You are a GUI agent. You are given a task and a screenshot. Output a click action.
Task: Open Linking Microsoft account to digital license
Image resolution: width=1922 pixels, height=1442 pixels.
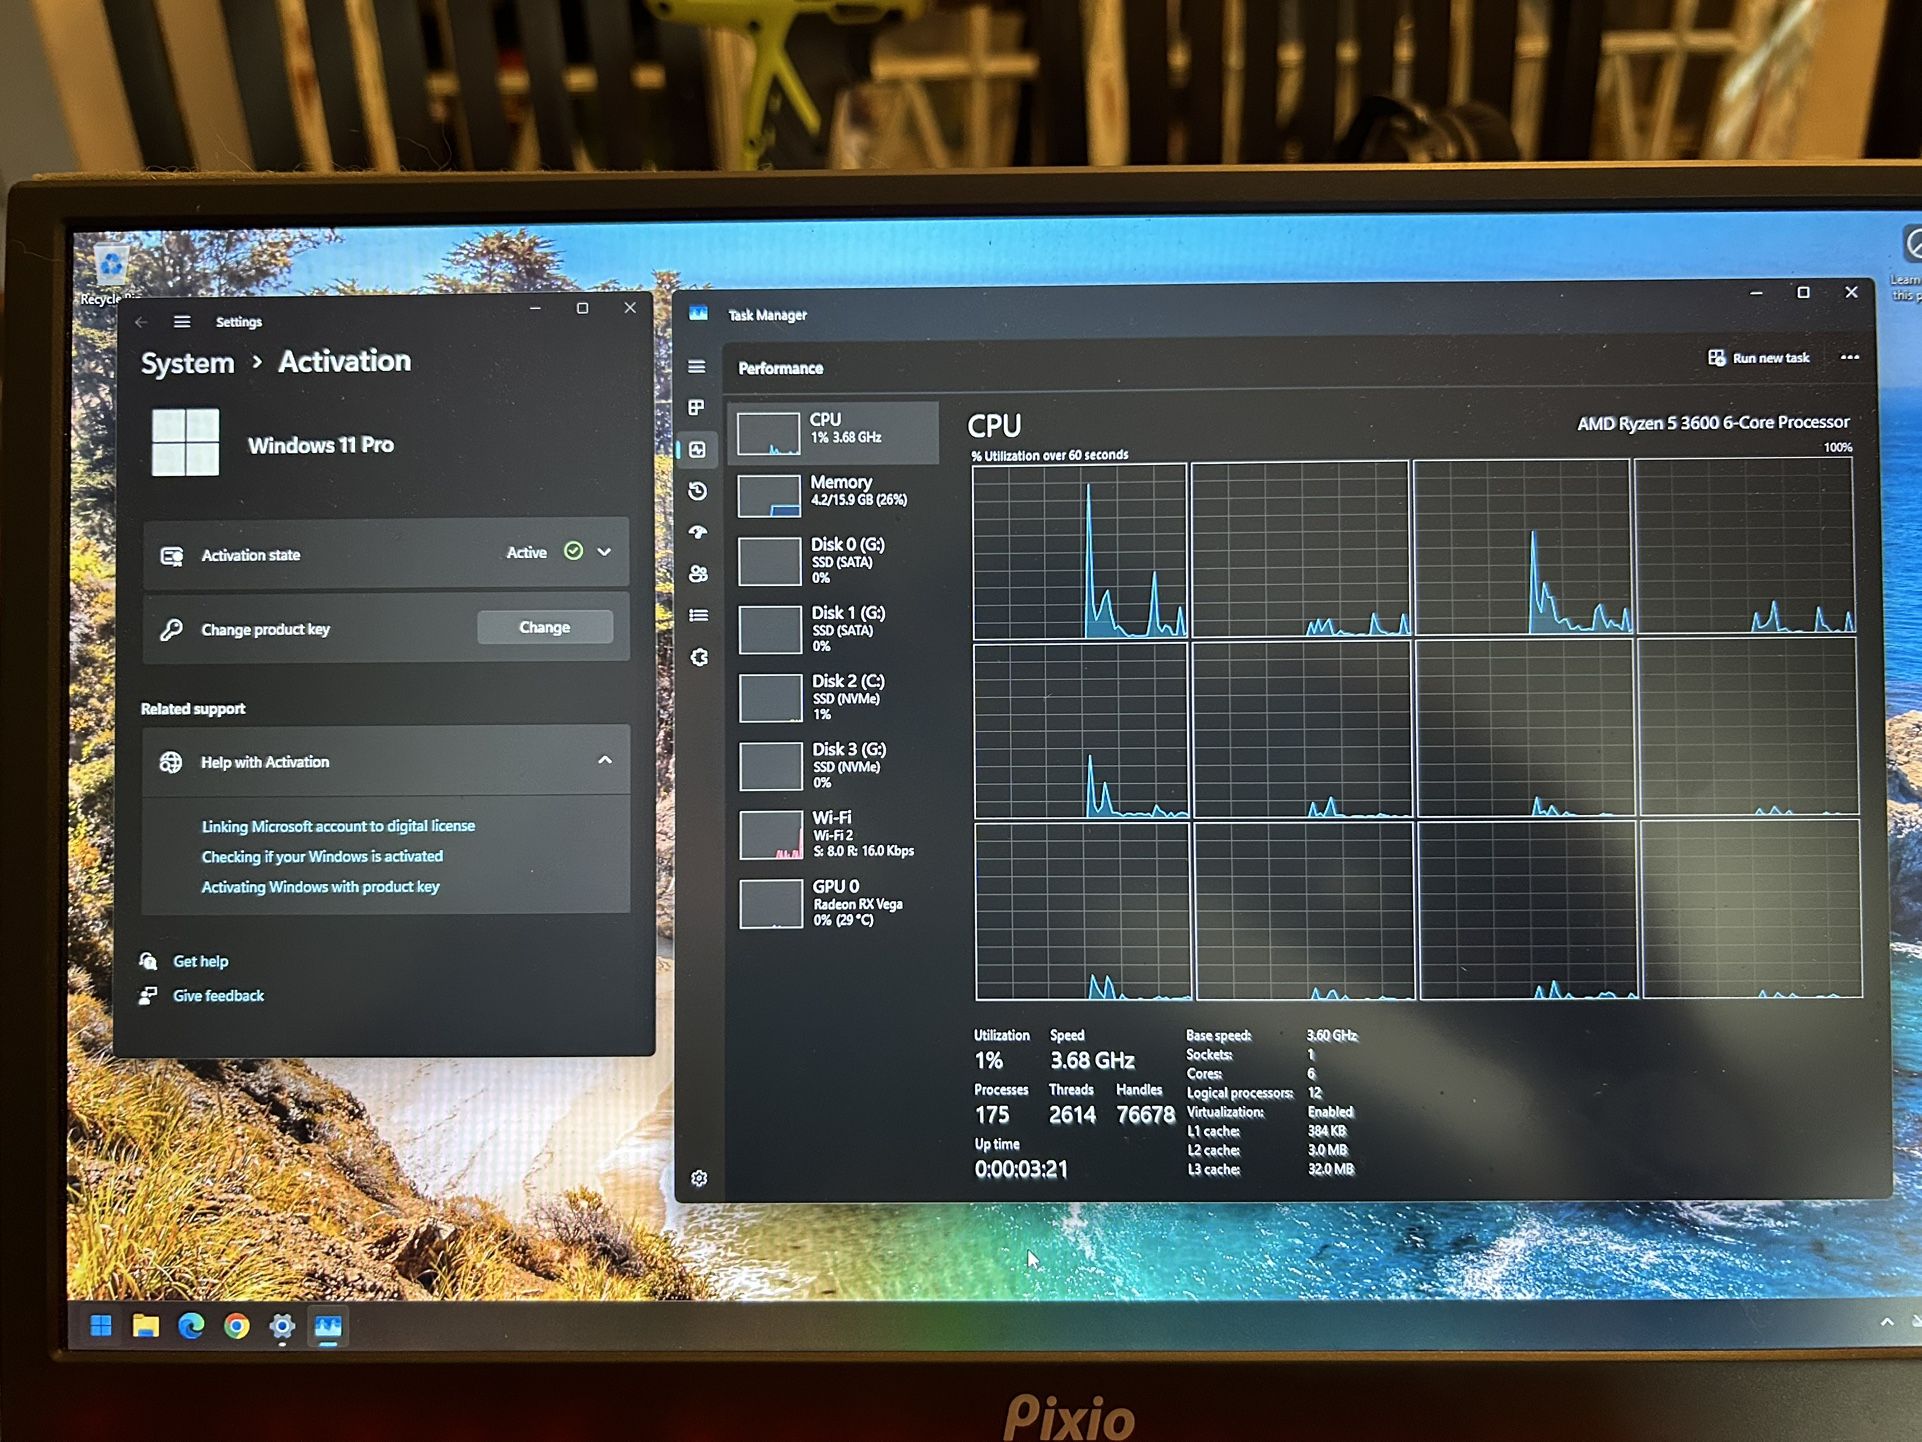click(338, 826)
